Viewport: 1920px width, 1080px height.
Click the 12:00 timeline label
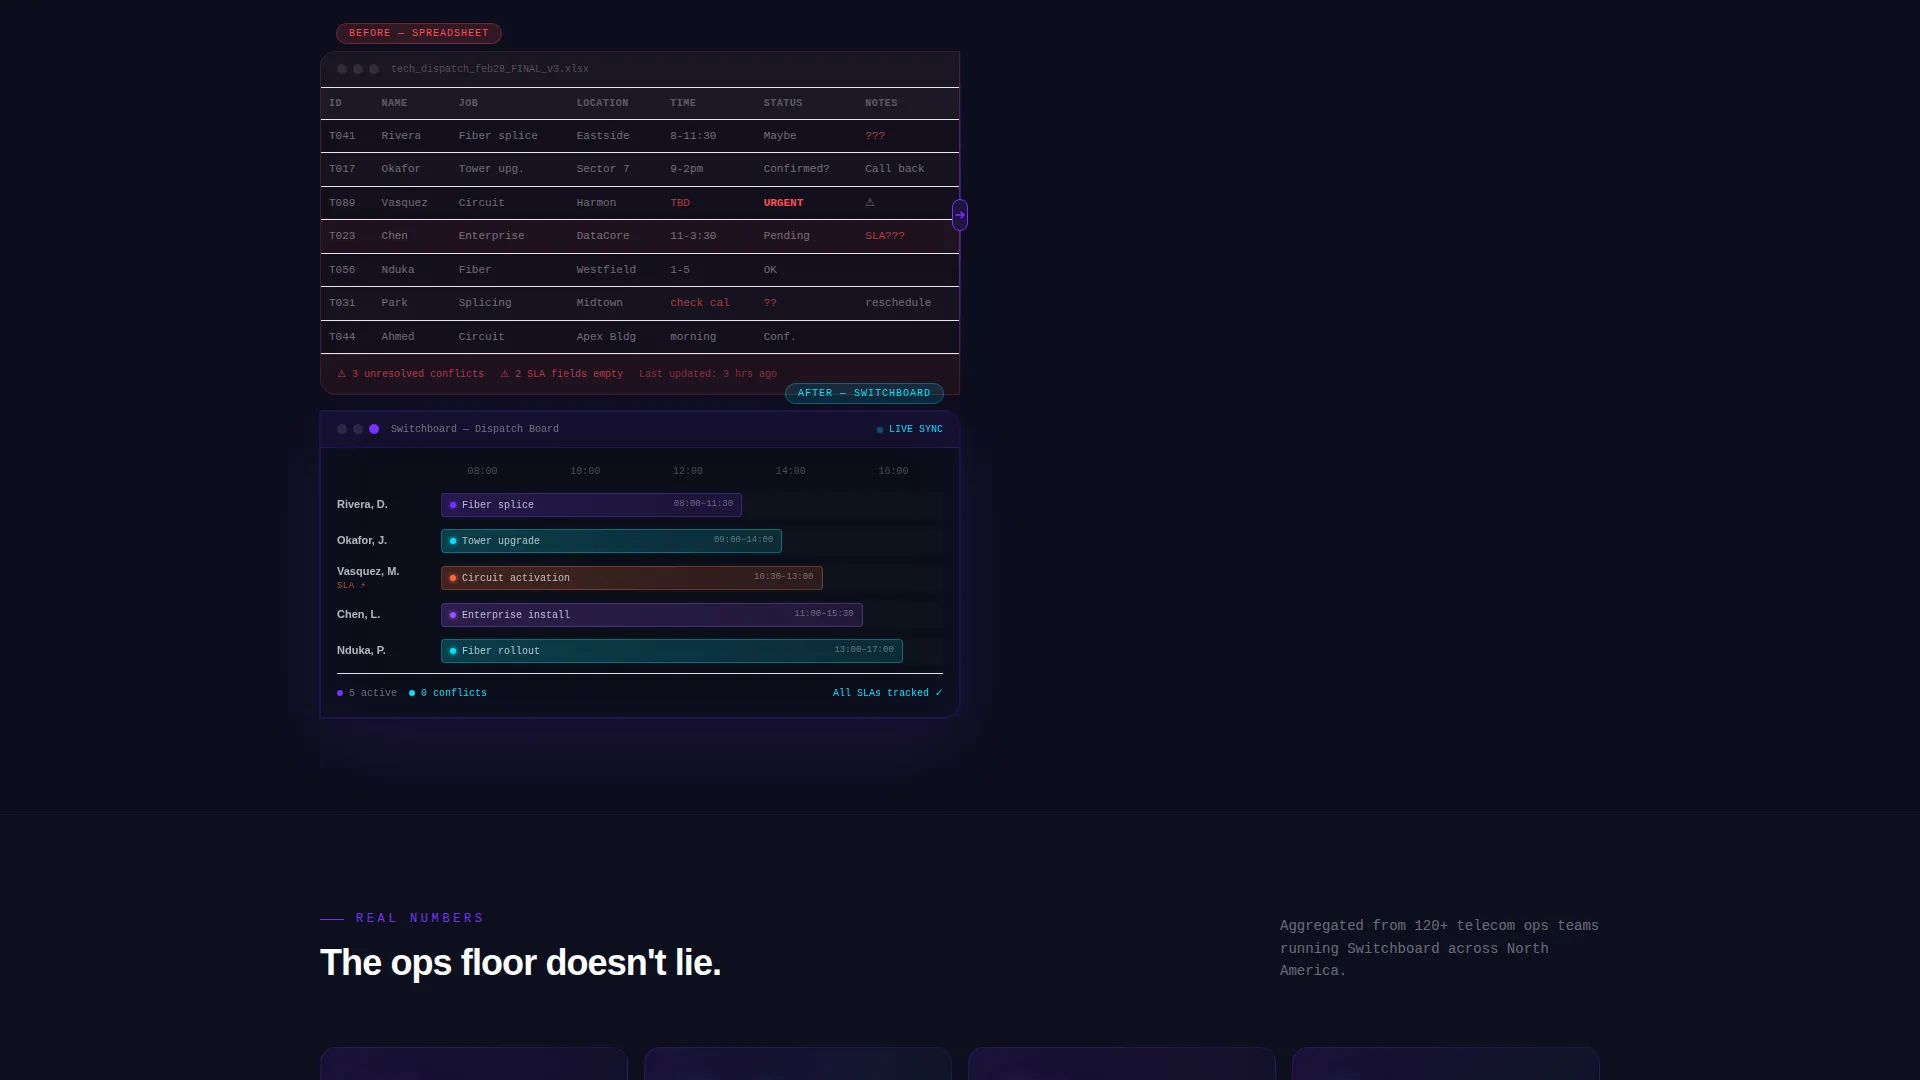click(688, 471)
